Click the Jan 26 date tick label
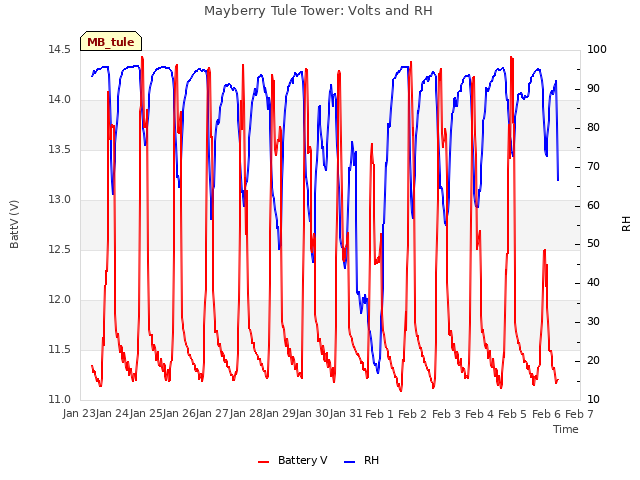Viewport: 640px width, 480px height. pyautogui.click(x=179, y=414)
